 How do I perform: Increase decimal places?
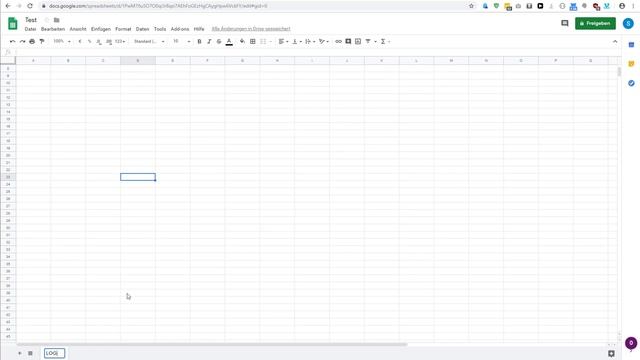tap(109, 41)
